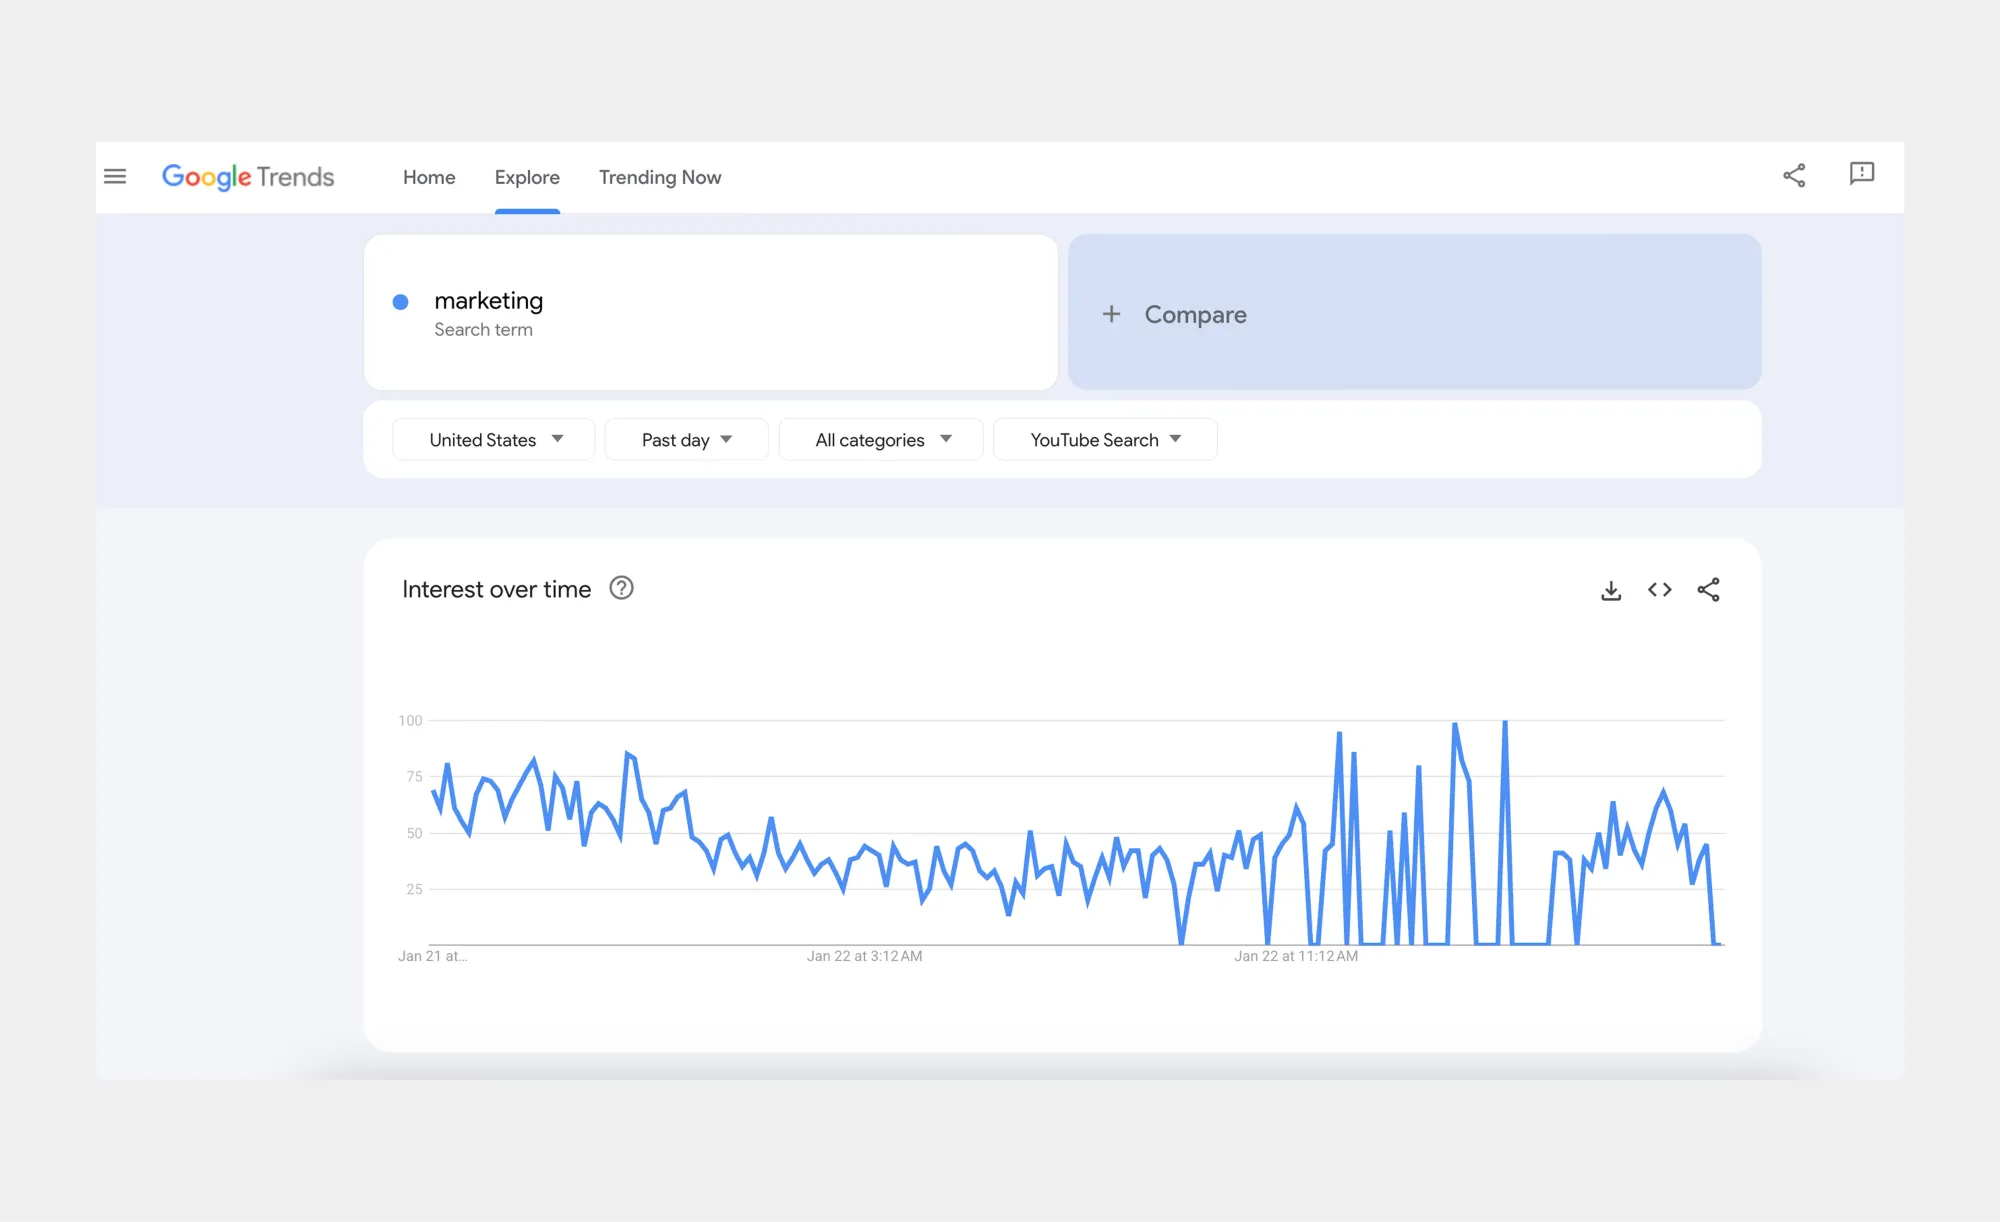Click the embed code icon

pyautogui.click(x=1659, y=590)
